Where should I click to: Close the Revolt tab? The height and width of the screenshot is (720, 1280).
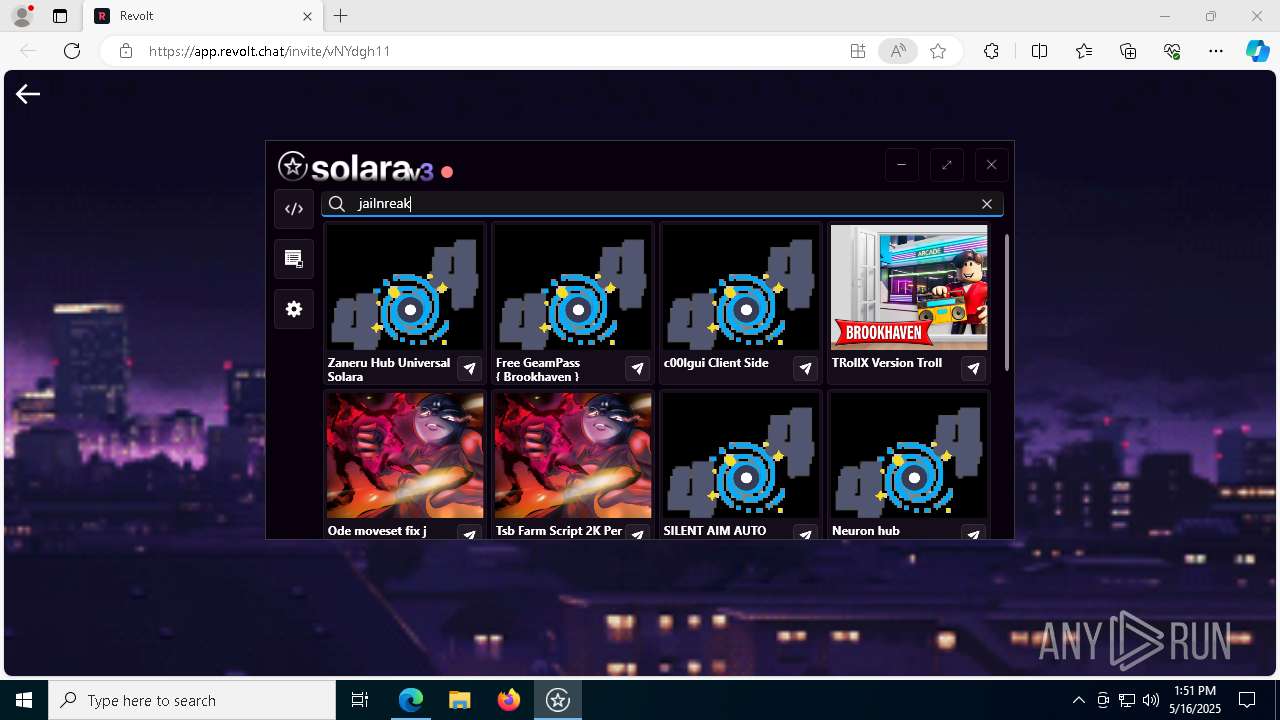click(308, 16)
